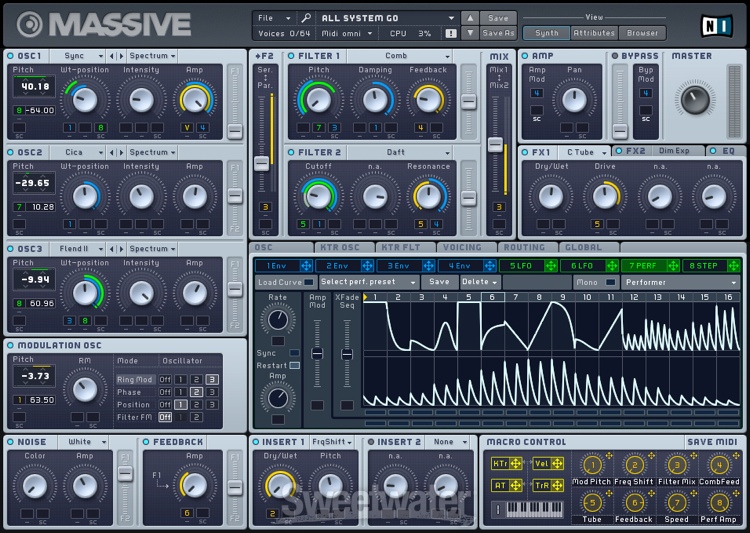Click the SAVE MIDI button
Screen dimensions: 750x533
pos(712,442)
